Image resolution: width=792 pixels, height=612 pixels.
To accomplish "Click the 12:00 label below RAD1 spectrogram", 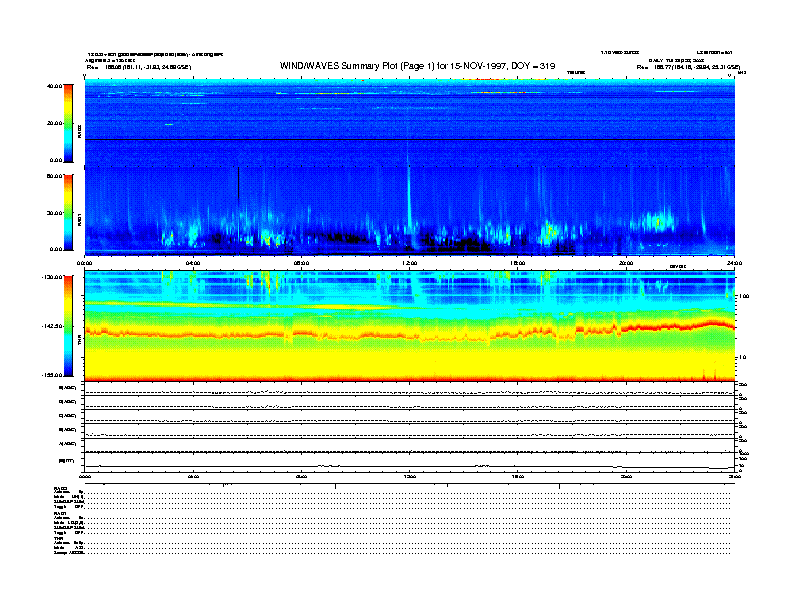I will (x=410, y=263).
